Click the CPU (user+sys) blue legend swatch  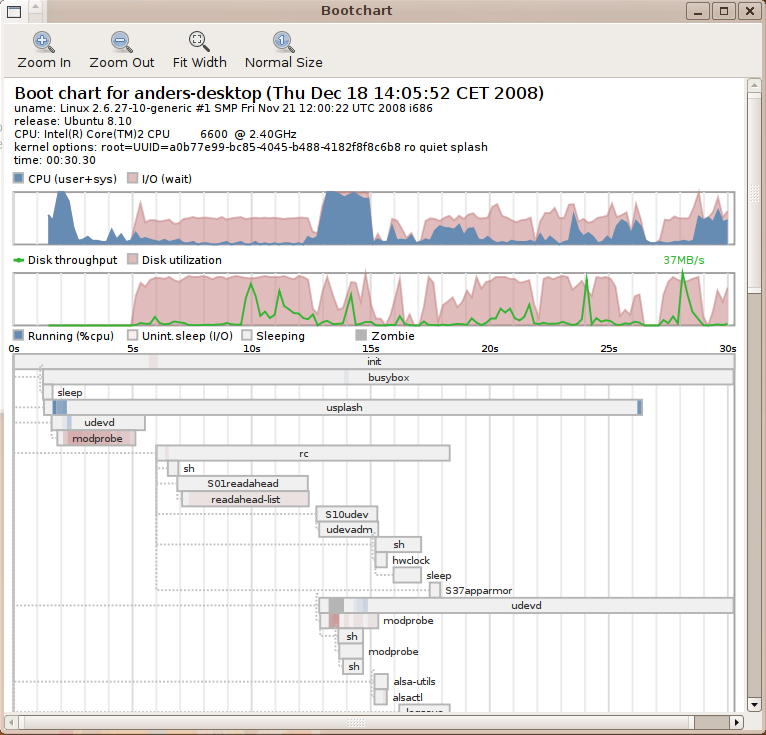[19, 178]
